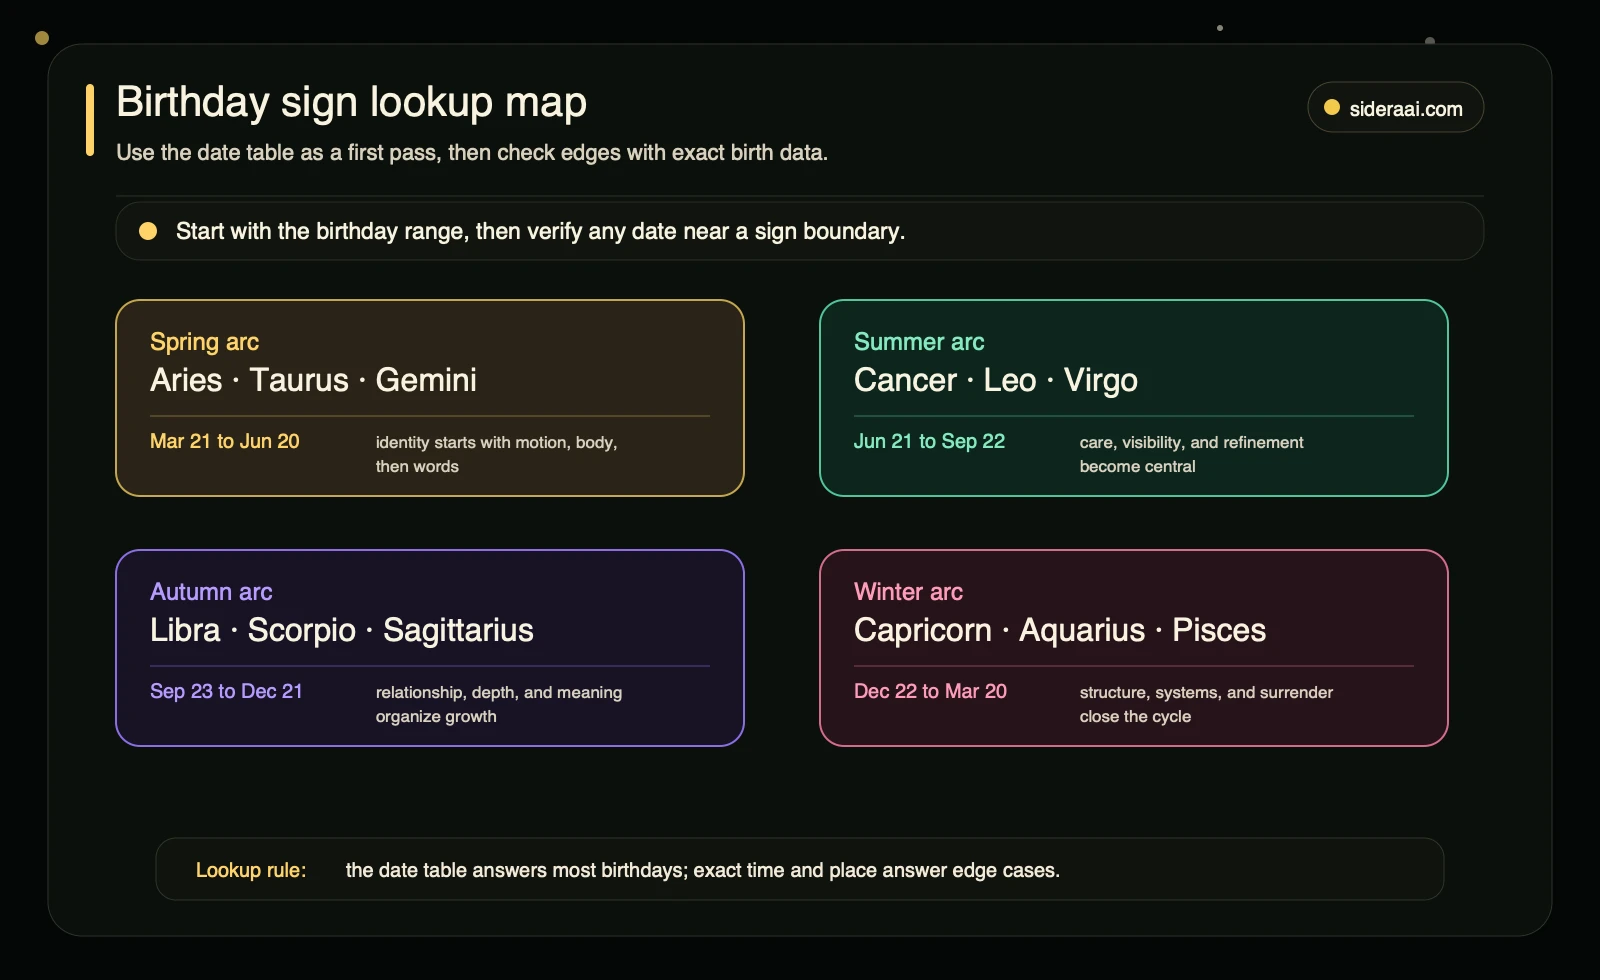
Task: Select the Summer arc label
Action: 919,342
